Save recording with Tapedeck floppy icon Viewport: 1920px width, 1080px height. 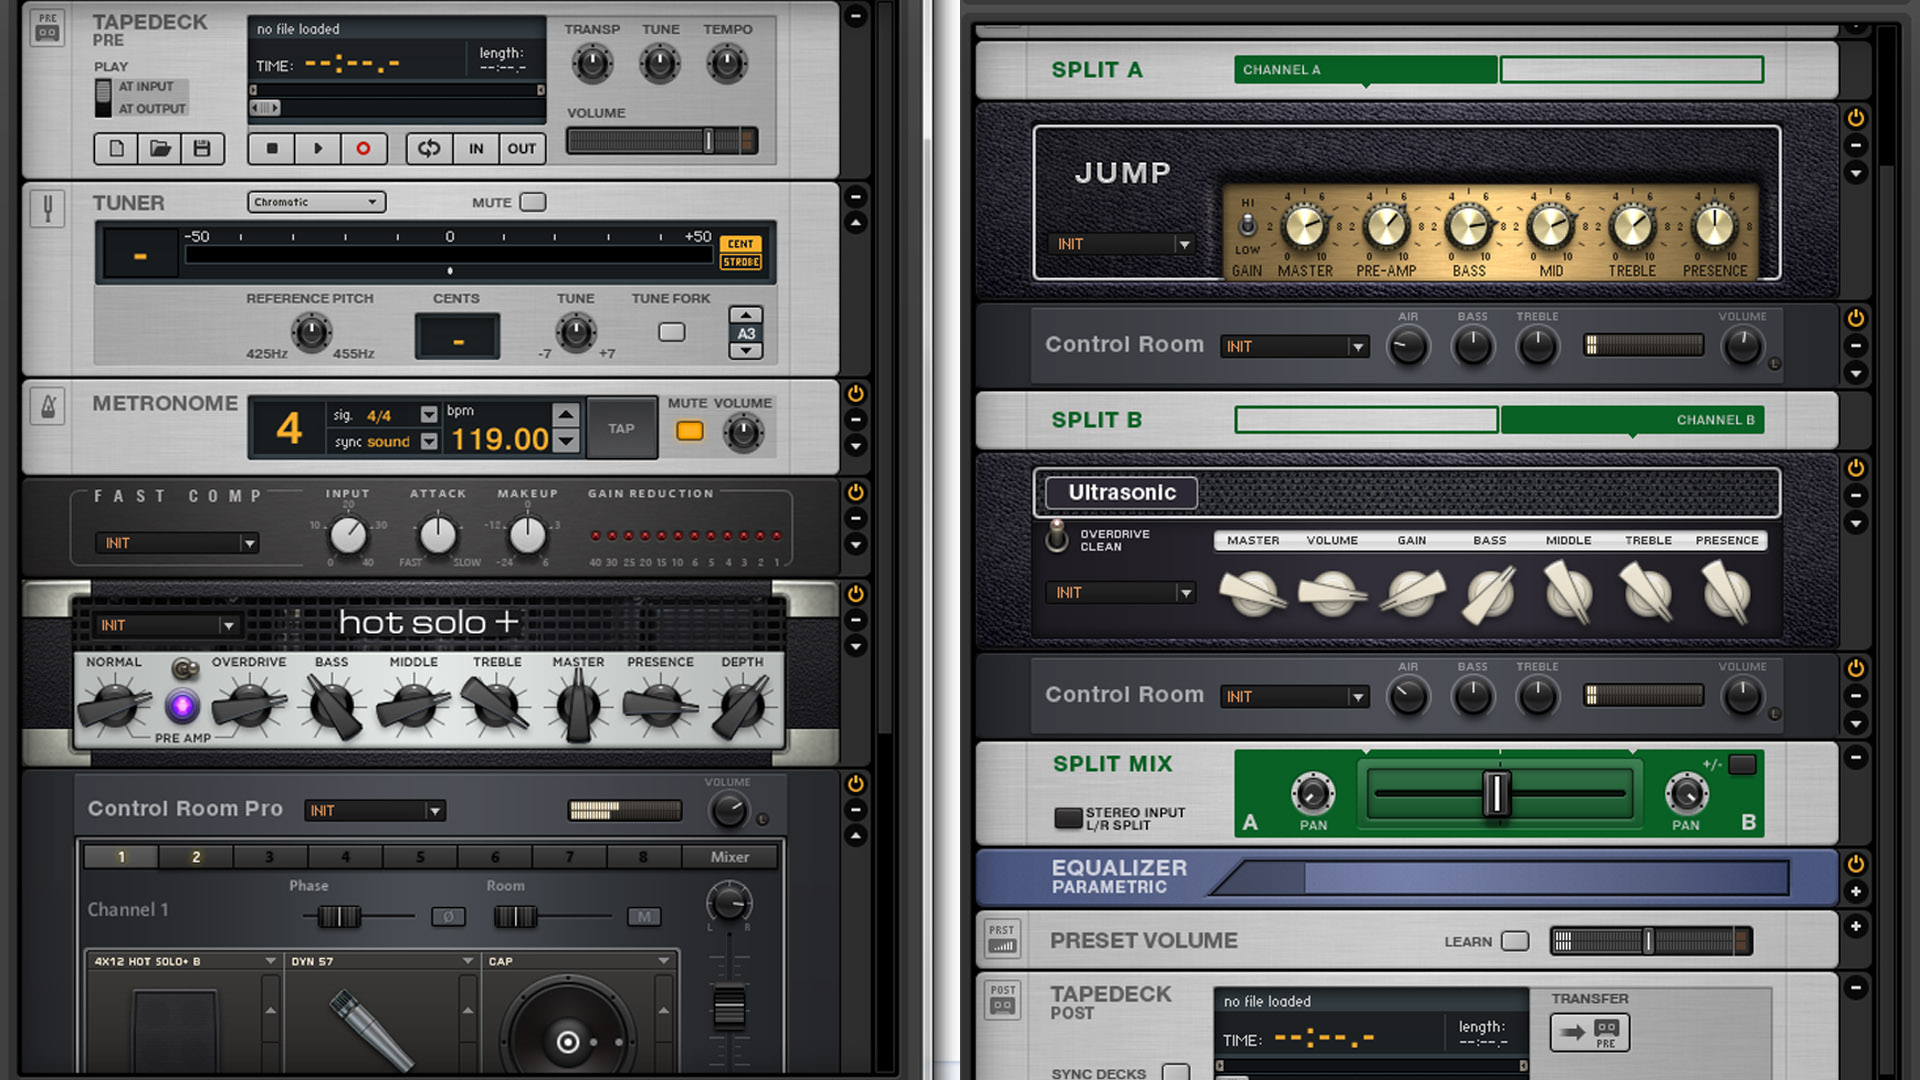(202, 149)
